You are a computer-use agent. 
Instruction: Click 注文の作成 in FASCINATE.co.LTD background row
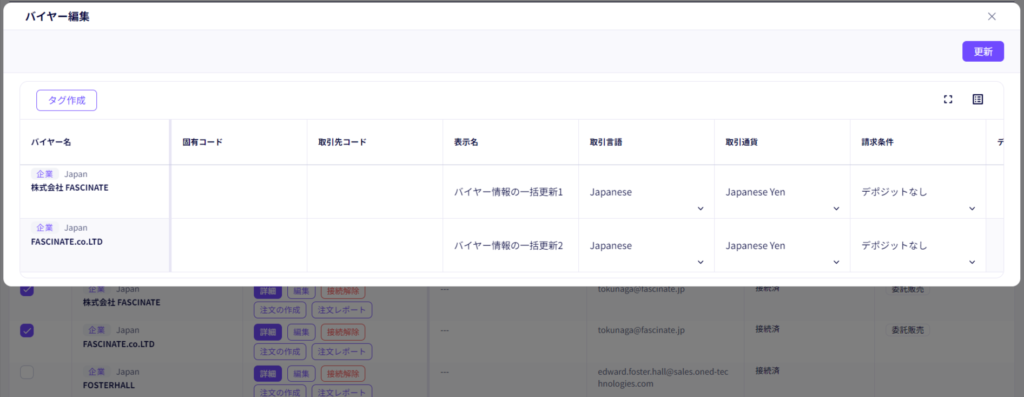280,351
